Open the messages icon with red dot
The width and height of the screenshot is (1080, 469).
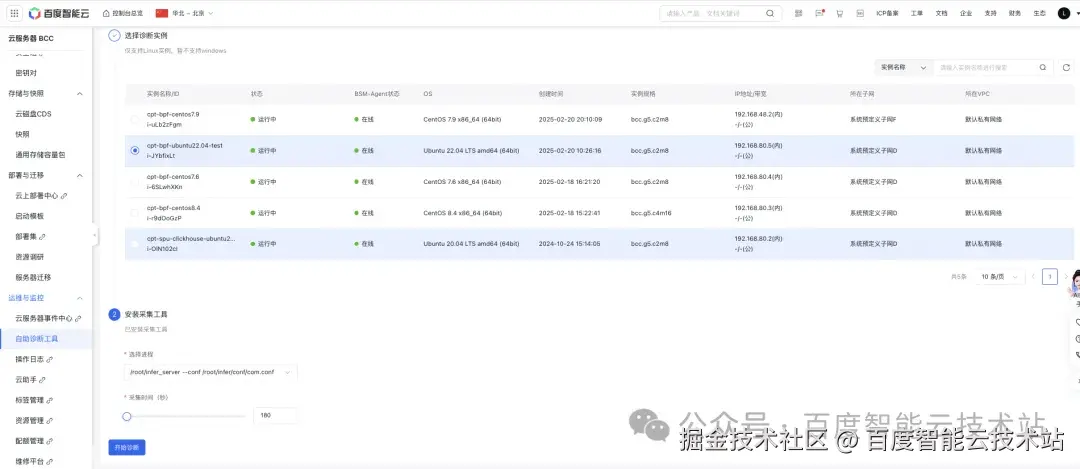coord(820,13)
